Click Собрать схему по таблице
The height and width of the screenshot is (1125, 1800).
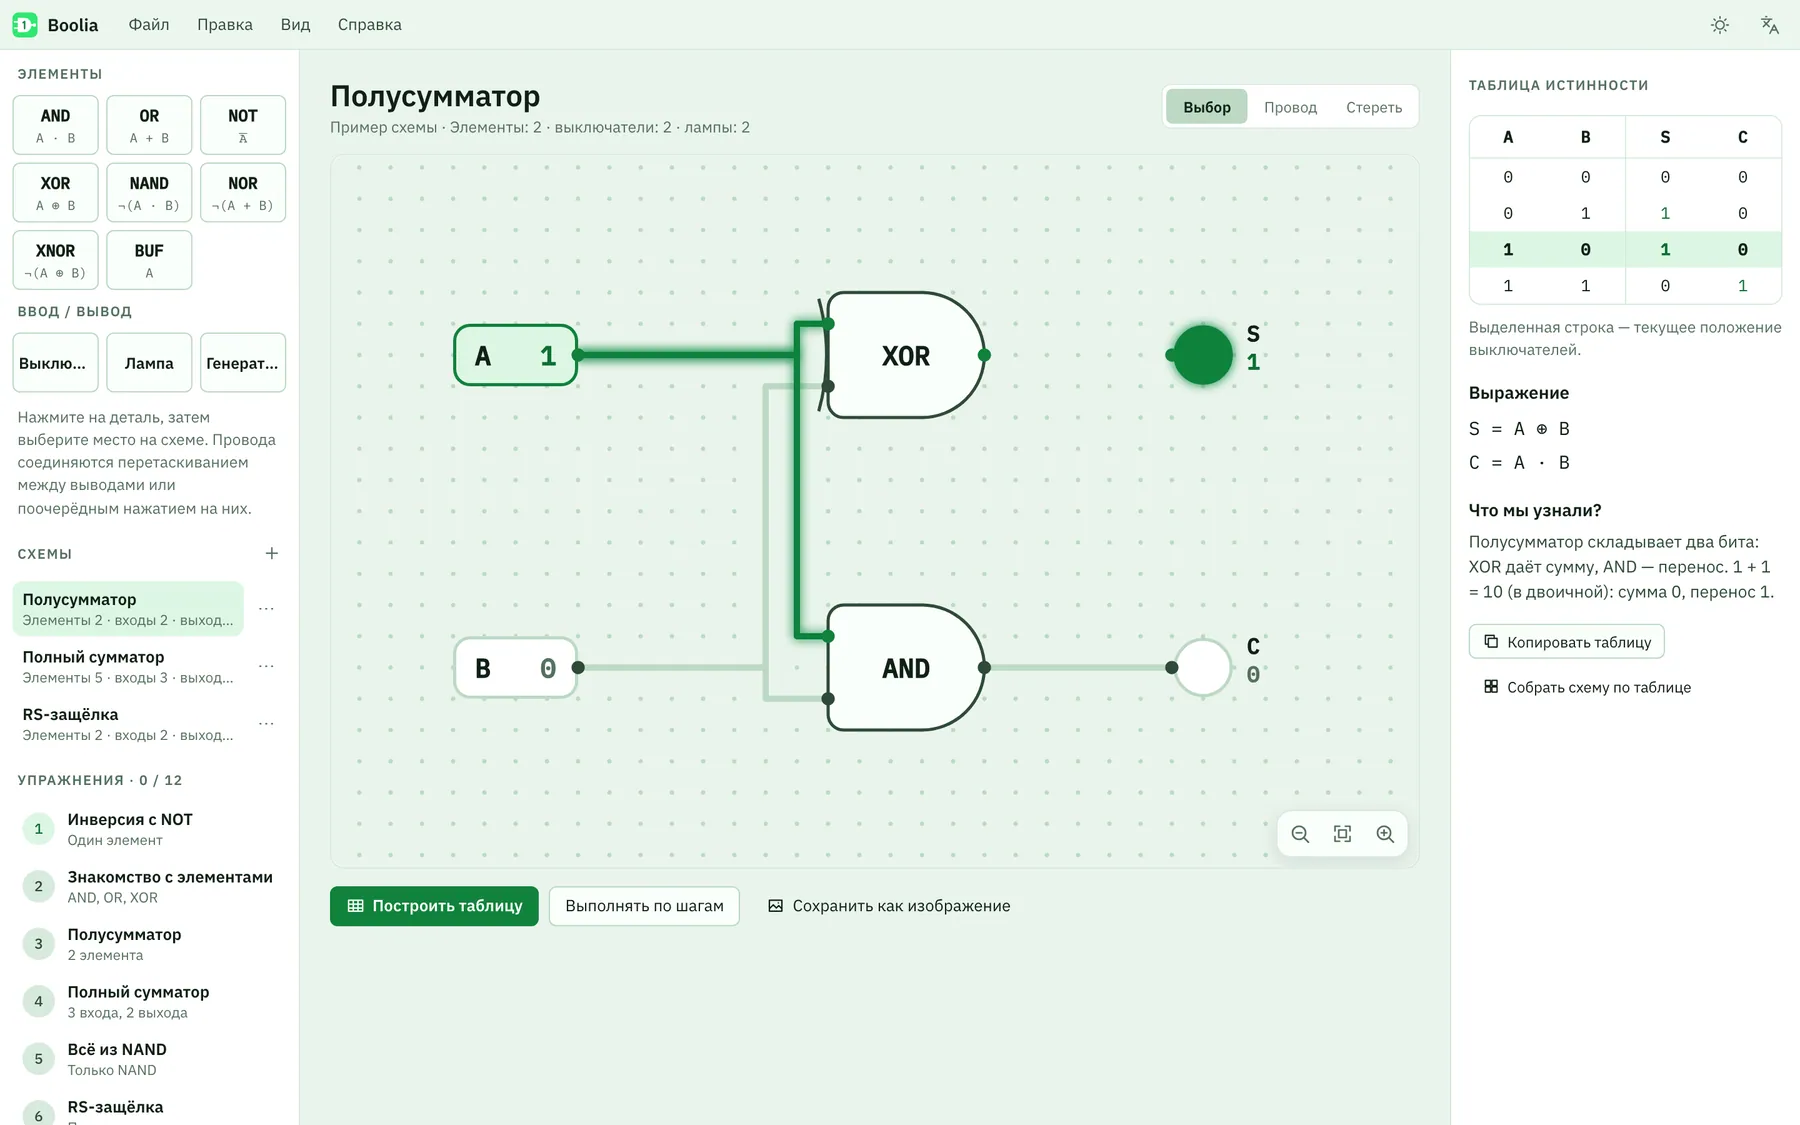[1588, 687]
